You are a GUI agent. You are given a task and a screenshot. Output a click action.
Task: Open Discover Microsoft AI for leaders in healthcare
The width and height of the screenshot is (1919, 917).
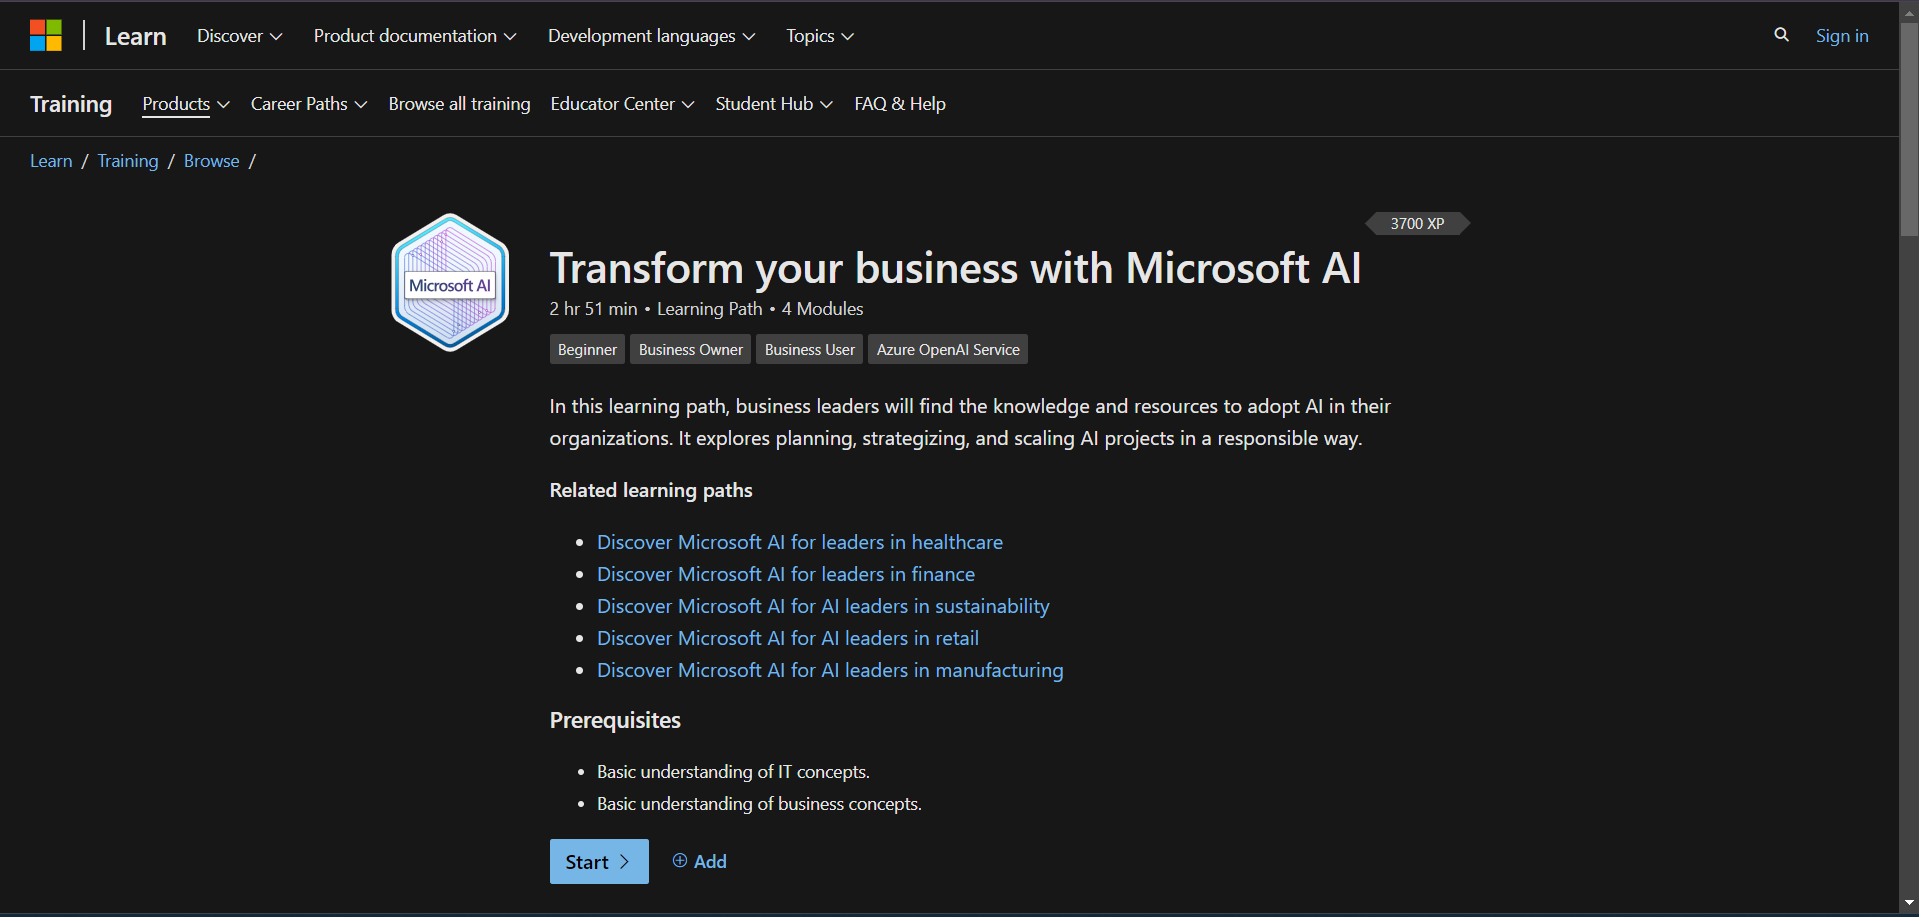[x=799, y=541]
